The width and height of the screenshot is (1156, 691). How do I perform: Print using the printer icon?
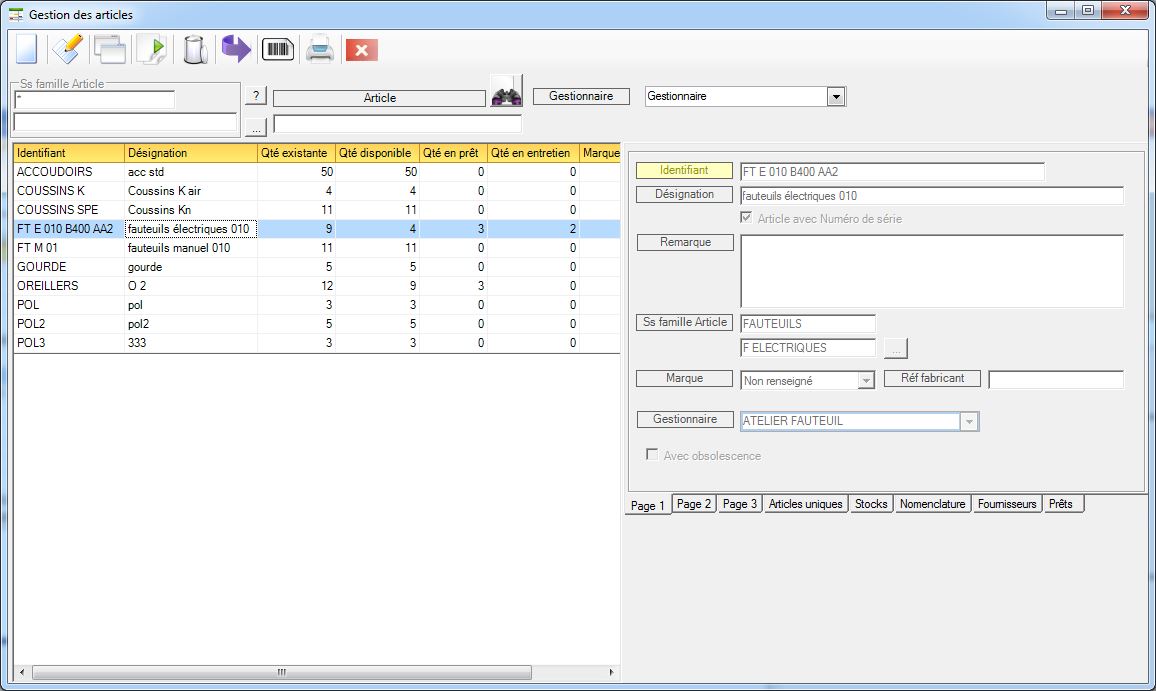pyautogui.click(x=320, y=49)
